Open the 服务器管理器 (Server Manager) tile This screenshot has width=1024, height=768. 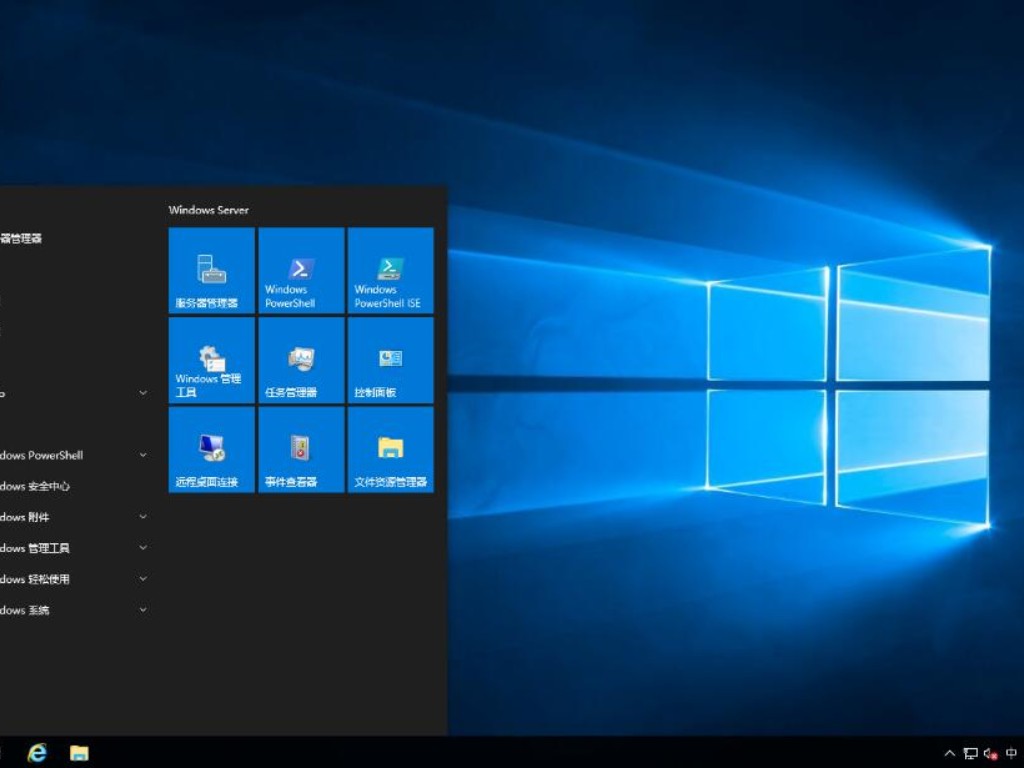pos(209,270)
